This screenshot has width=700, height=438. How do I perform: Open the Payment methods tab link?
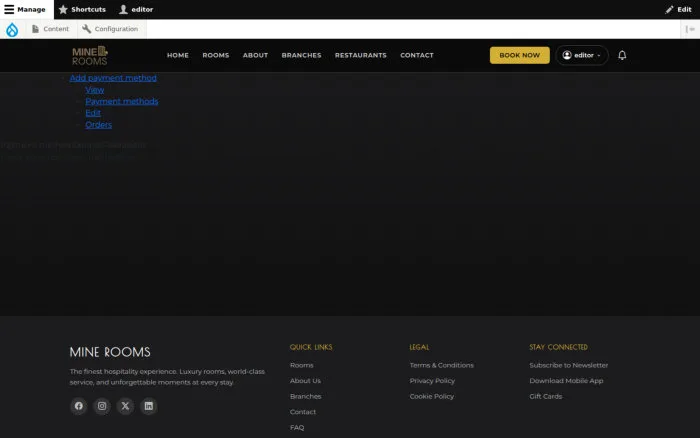tap(121, 101)
